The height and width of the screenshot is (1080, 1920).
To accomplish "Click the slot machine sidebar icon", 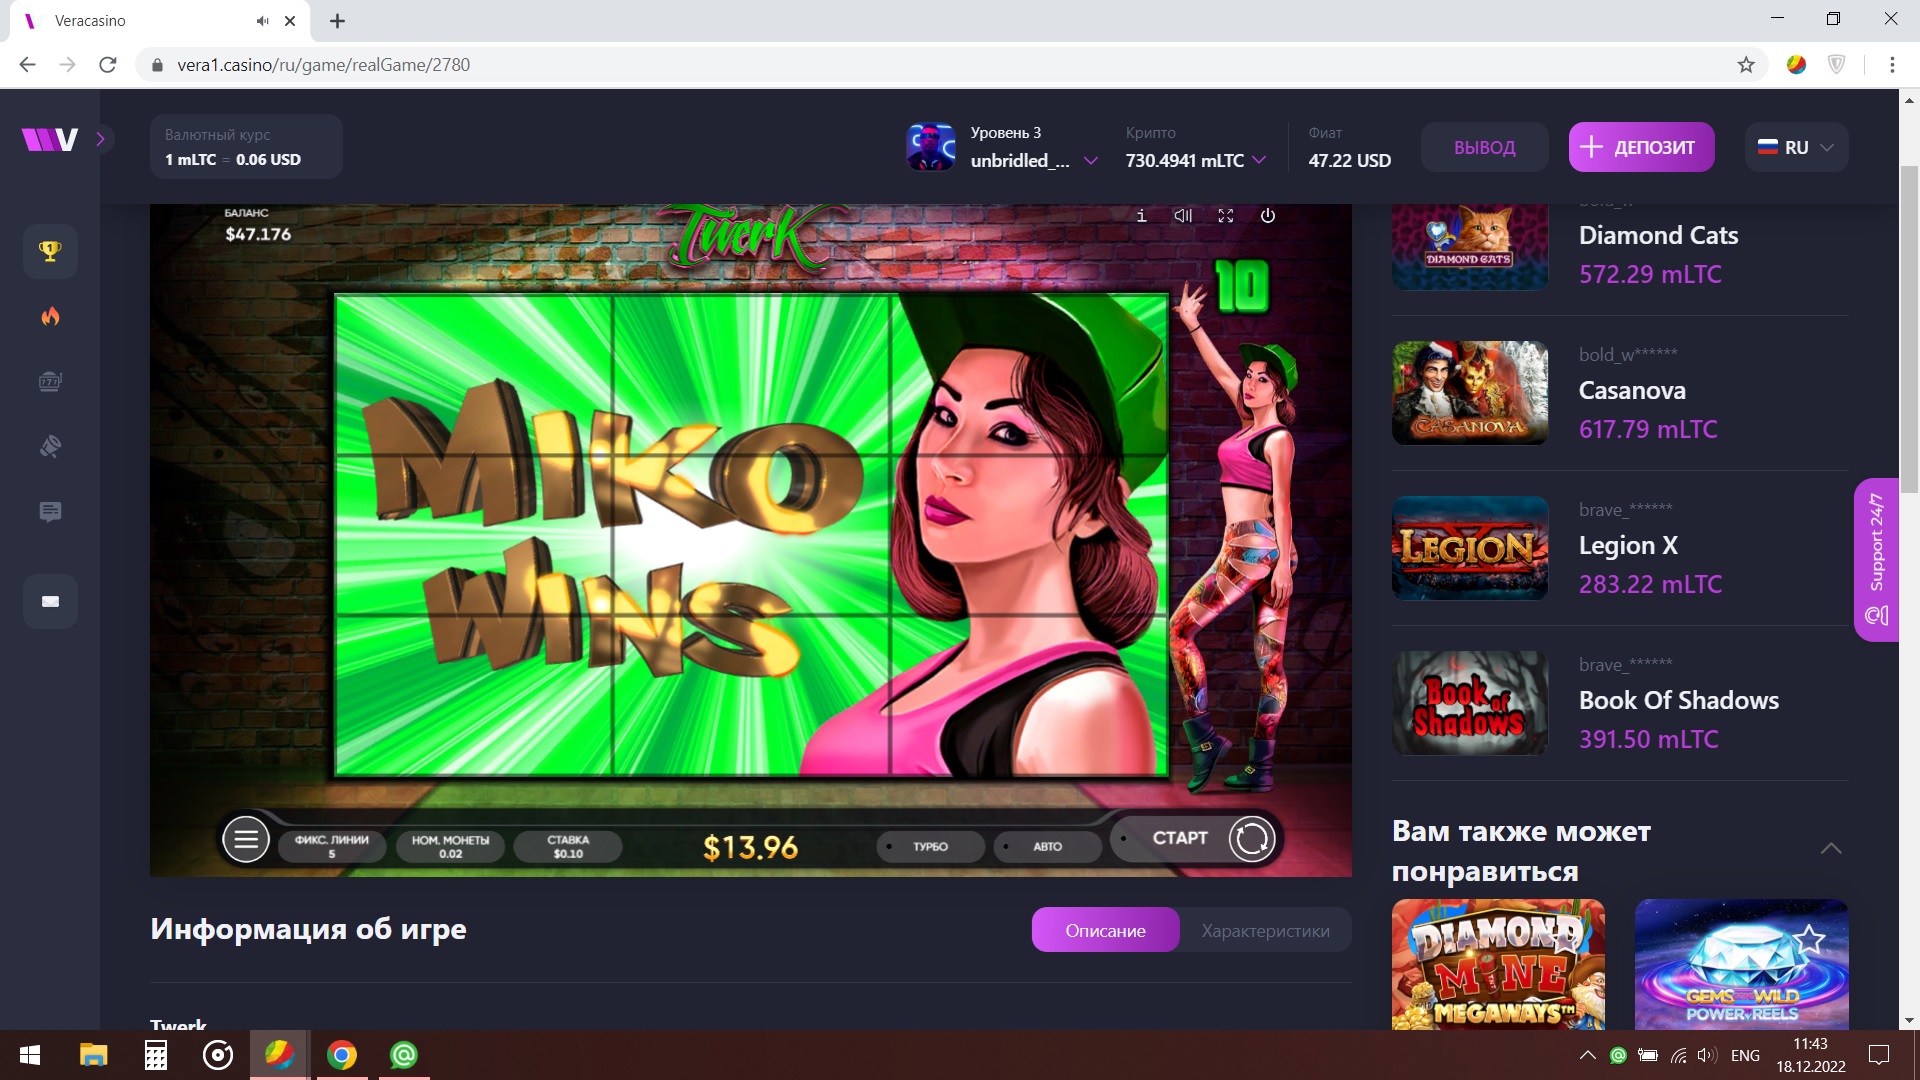I will pyautogui.click(x=50, y=382).
